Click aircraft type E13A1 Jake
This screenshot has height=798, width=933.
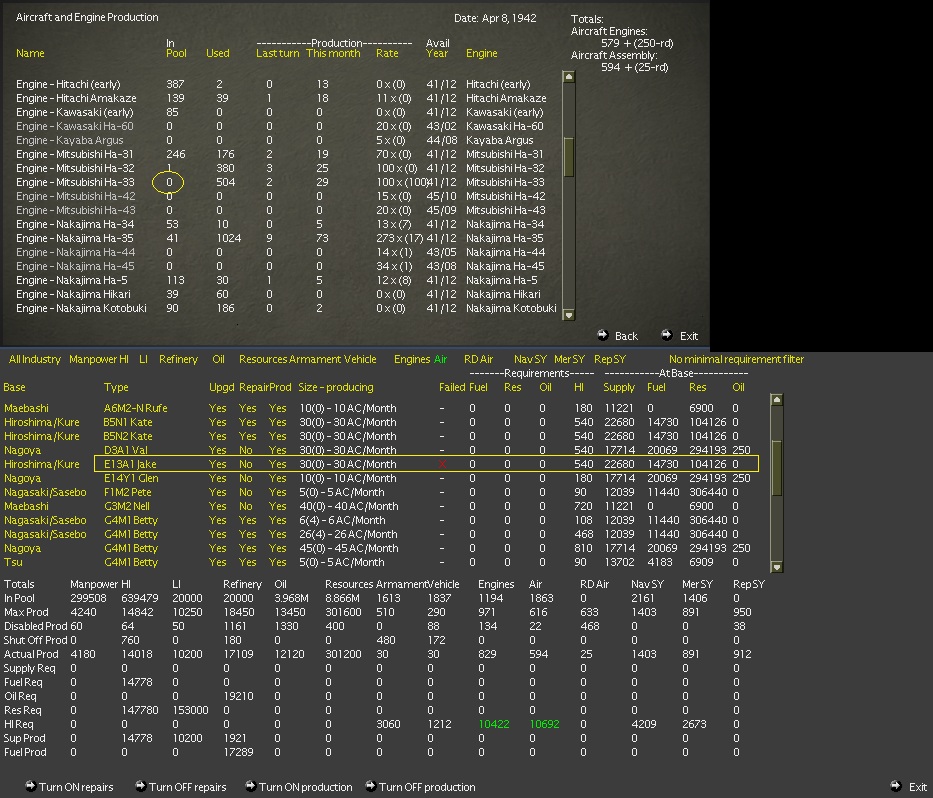point(130,464)
